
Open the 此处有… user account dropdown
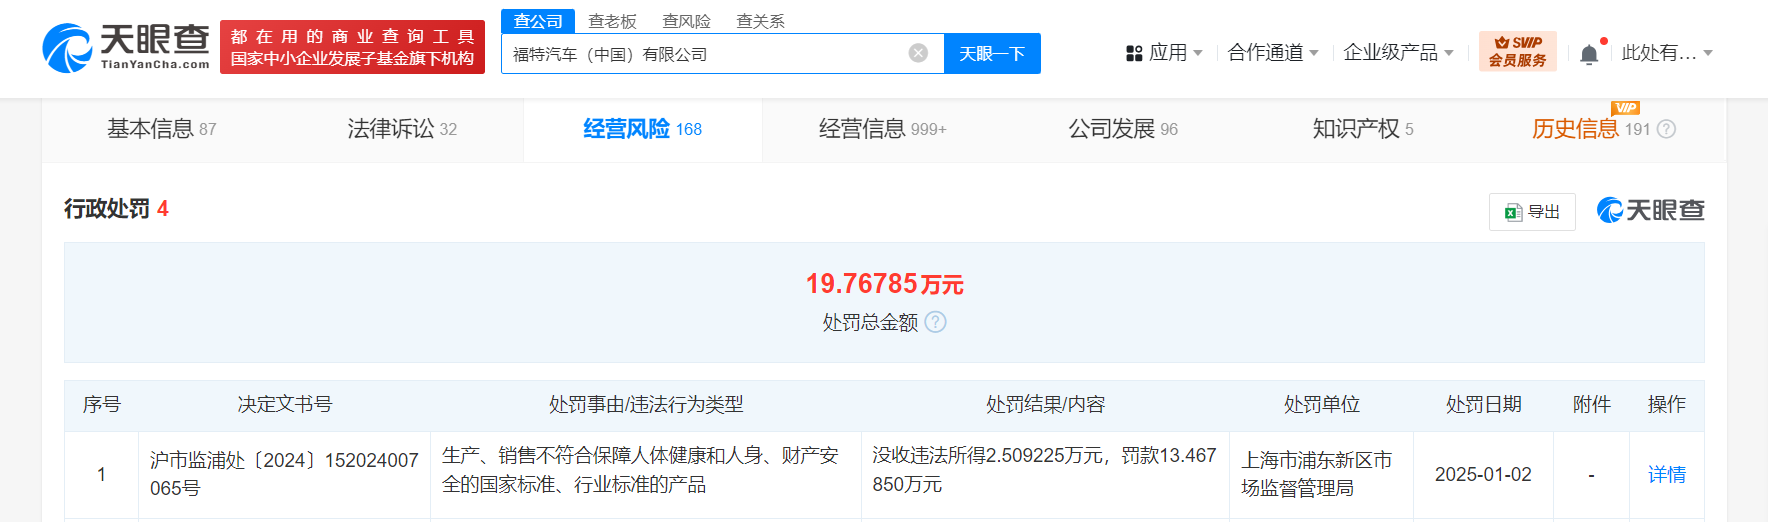tap(1666, 53)
